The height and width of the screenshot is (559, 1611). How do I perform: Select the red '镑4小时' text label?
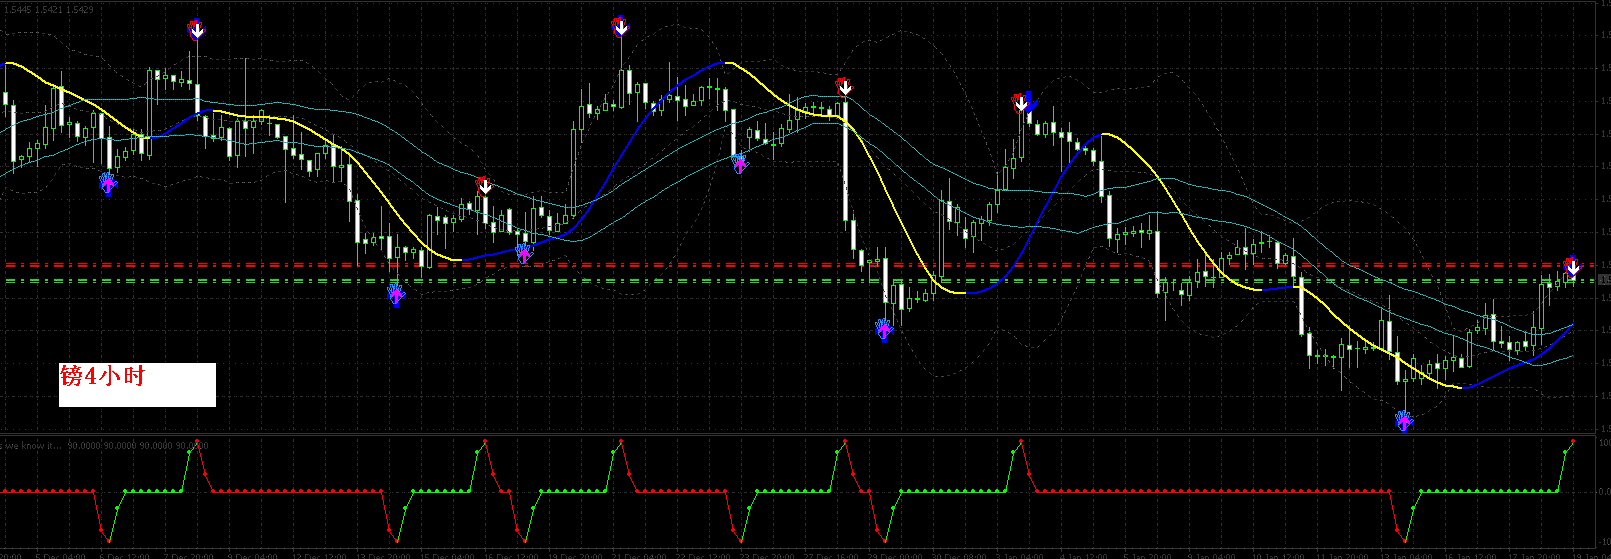click(102, 377)
